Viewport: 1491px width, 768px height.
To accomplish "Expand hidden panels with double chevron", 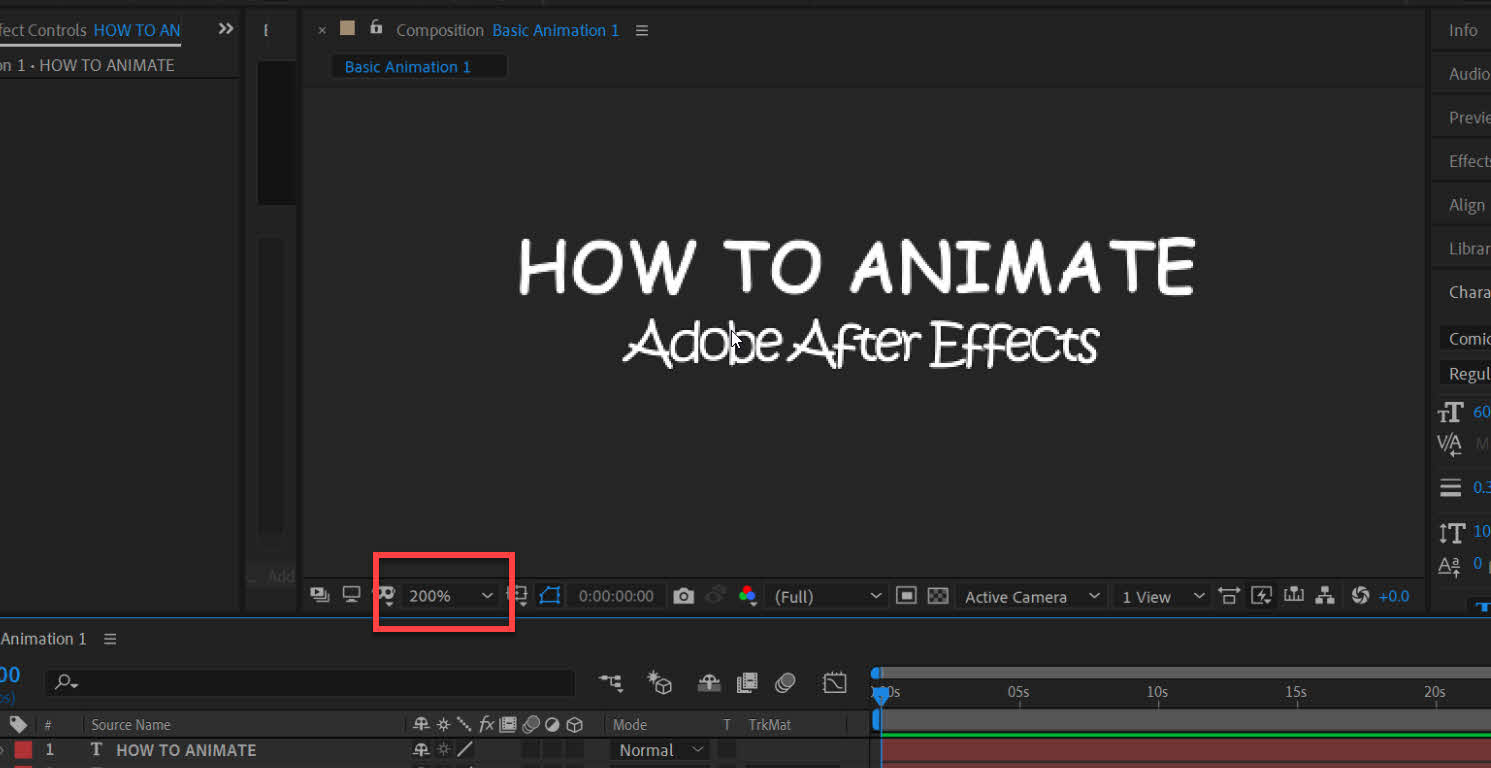I will 226,29.
